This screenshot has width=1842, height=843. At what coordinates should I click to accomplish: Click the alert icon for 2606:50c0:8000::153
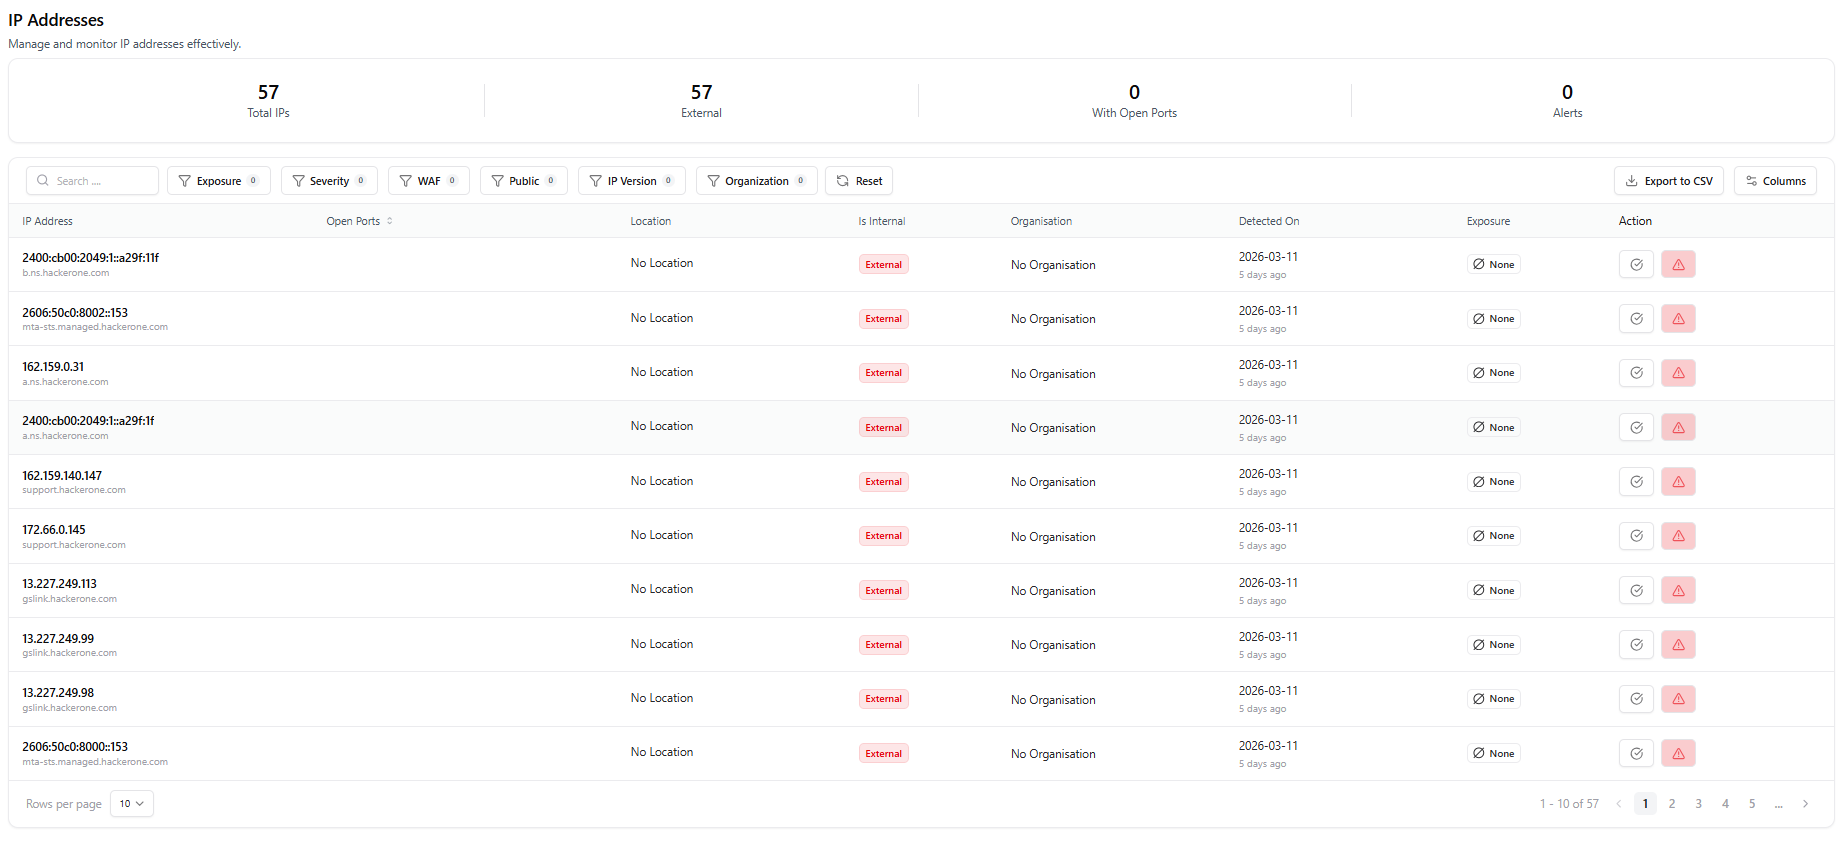point(1678,754)
